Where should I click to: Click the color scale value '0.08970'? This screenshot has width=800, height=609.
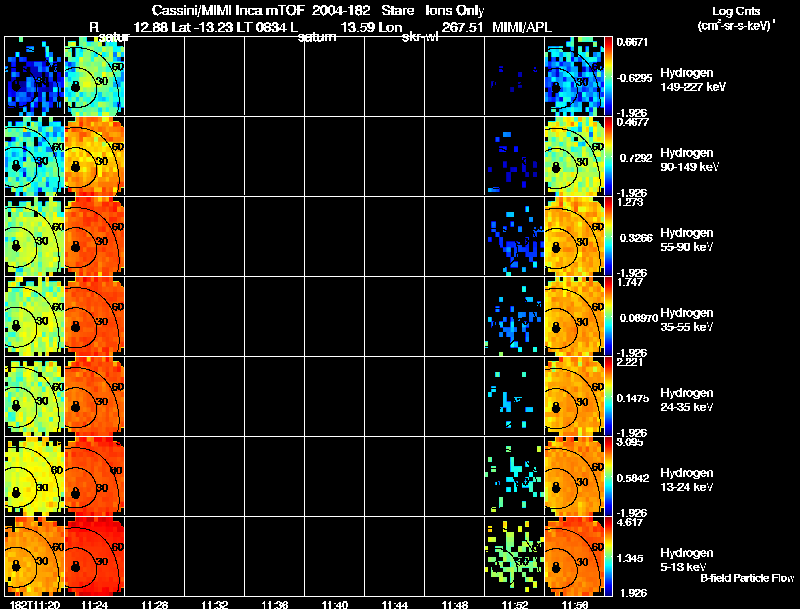tap(638, 318)
